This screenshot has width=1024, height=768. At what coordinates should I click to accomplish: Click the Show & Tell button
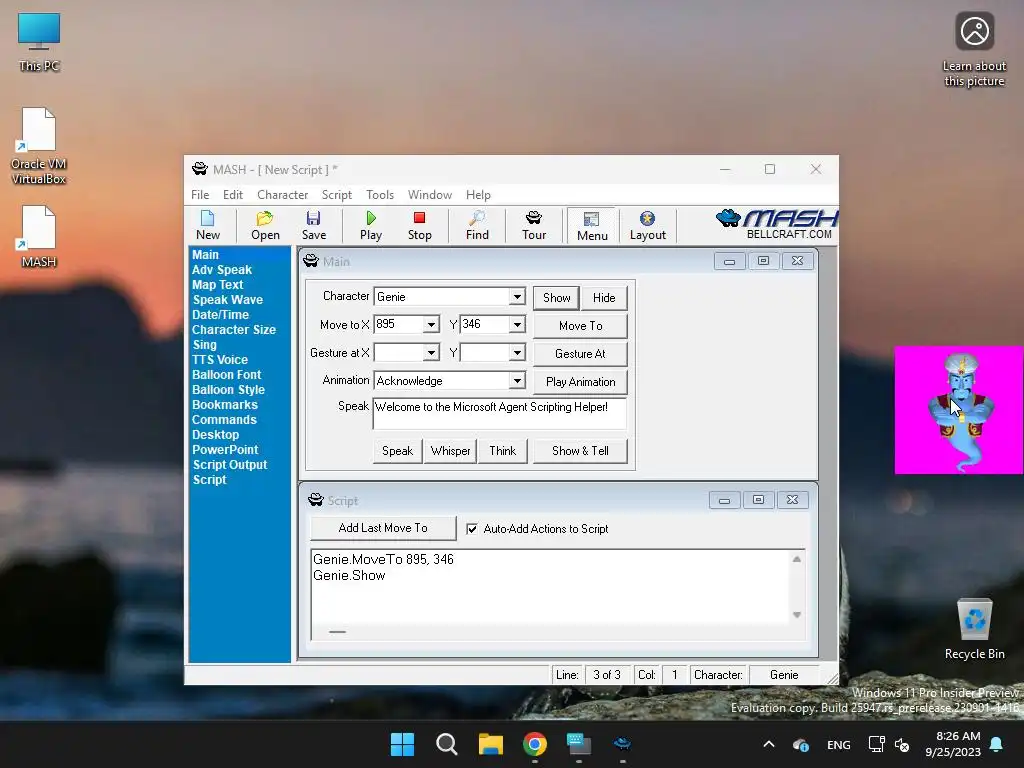pyautogui.click(x=580, y=451)
